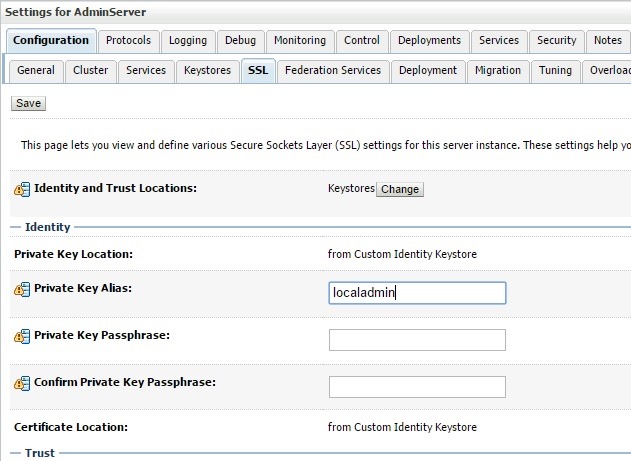Open the Deployments top-level tab
This screenshot has height=461, width=631.
[429, 41]
